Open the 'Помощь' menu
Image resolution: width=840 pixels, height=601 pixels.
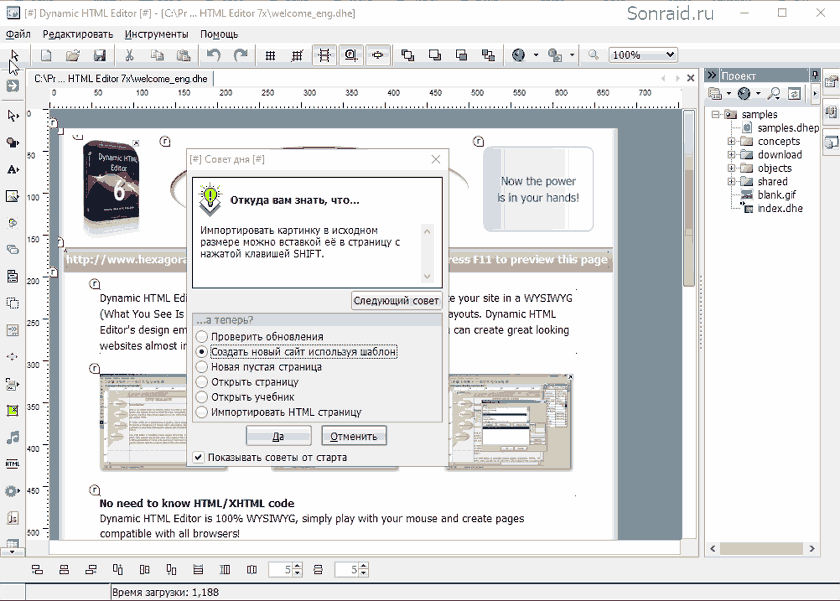pos(219,34)
